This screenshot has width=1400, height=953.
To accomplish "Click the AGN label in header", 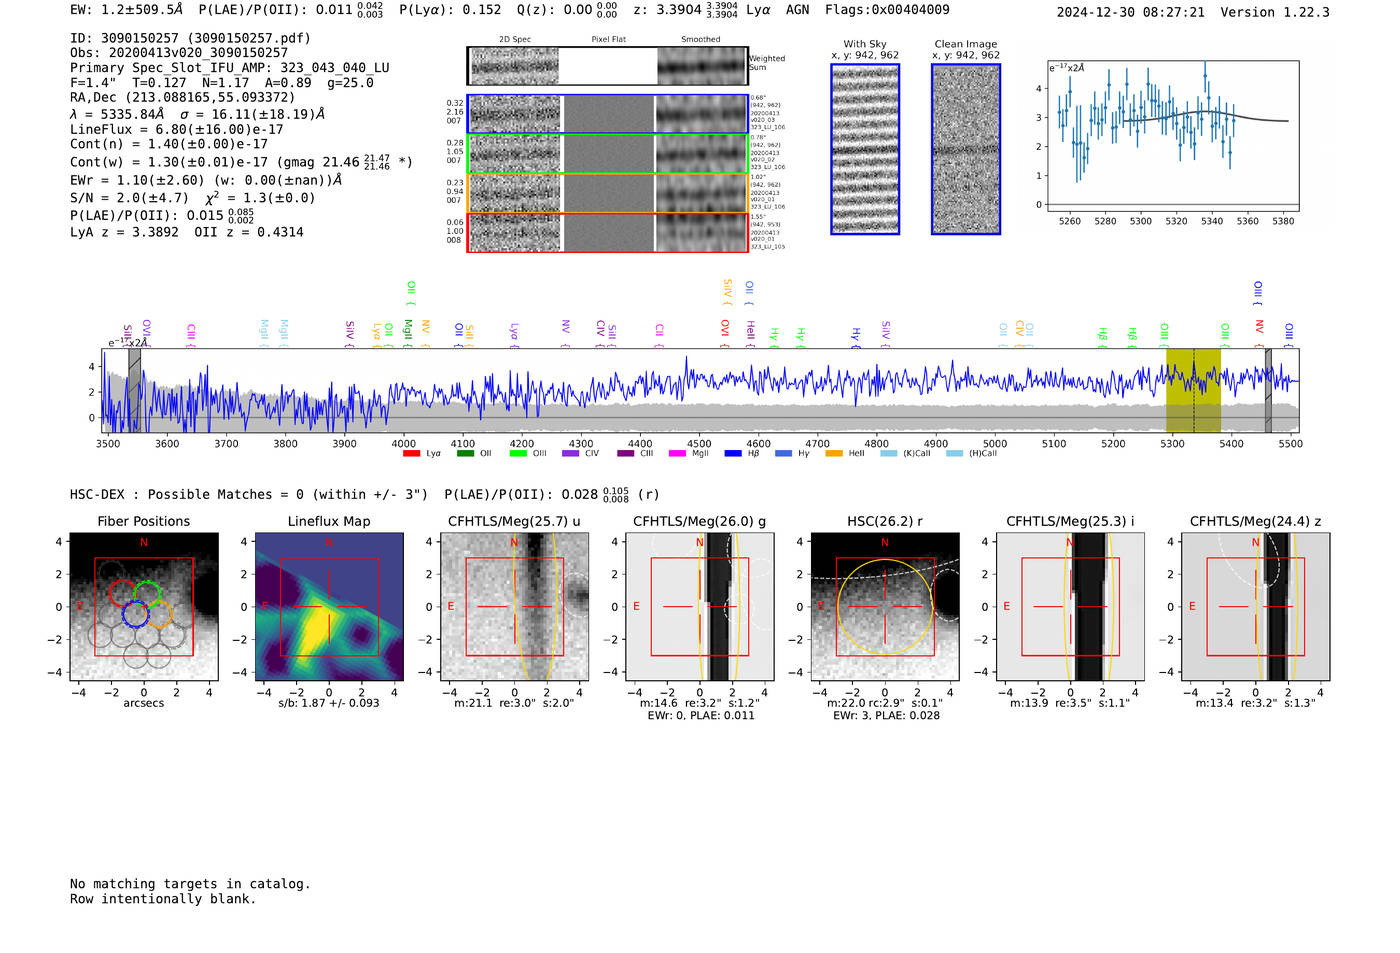I will point(798,10).
